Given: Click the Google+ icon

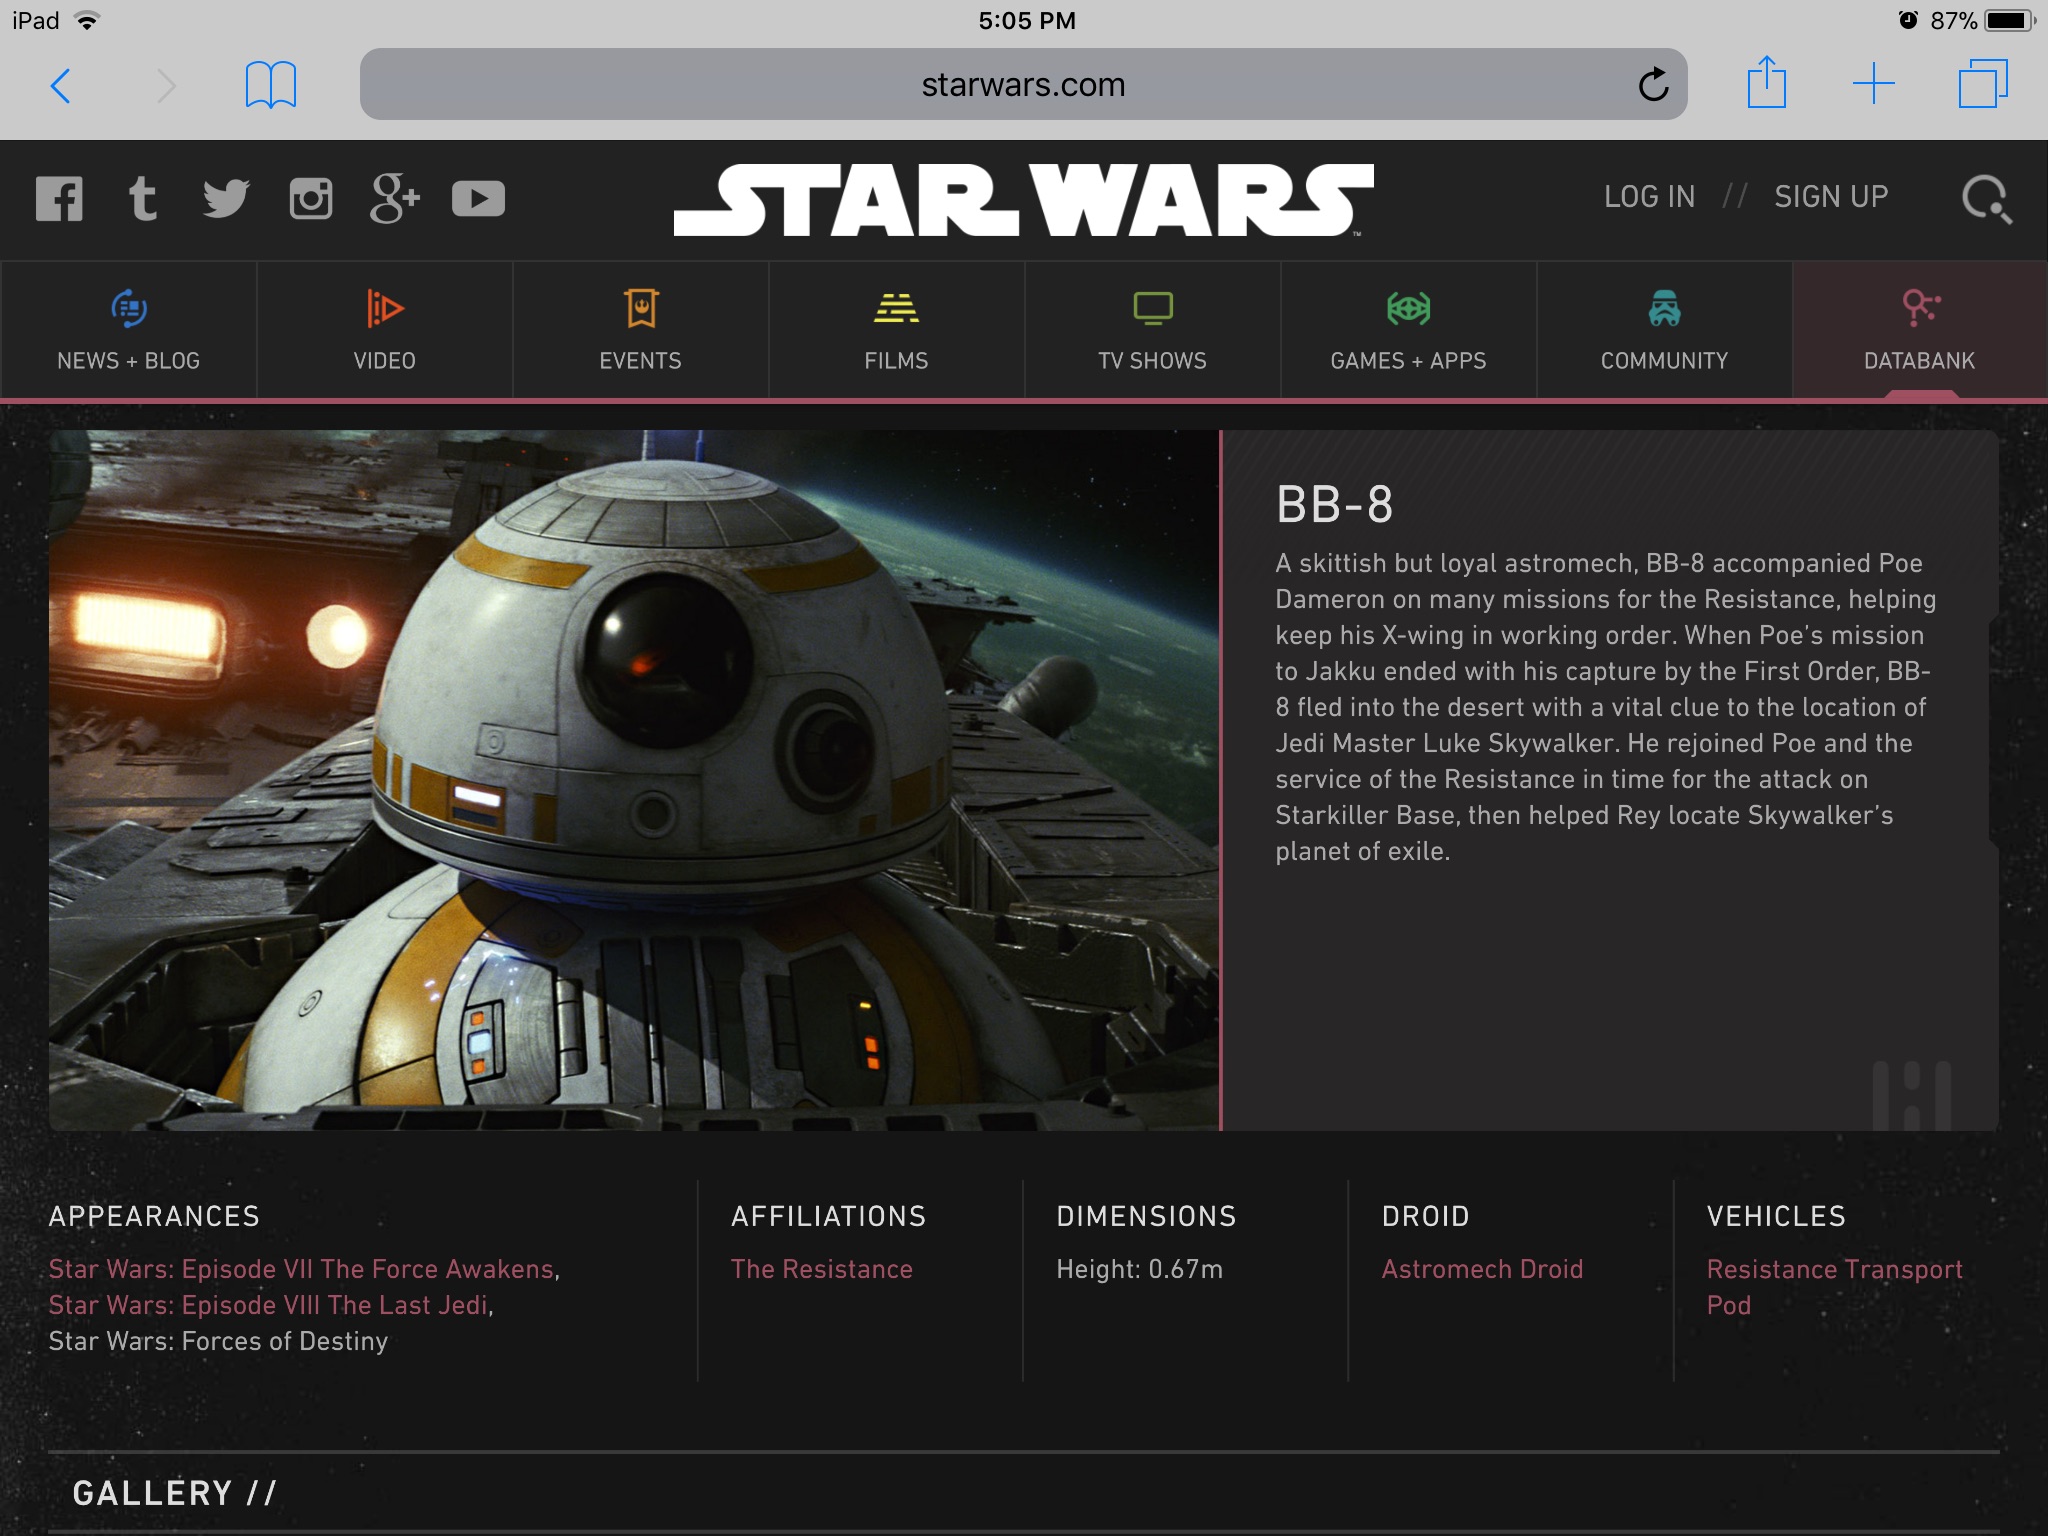Looking at the screenshot, I should (x=394, y=199).
